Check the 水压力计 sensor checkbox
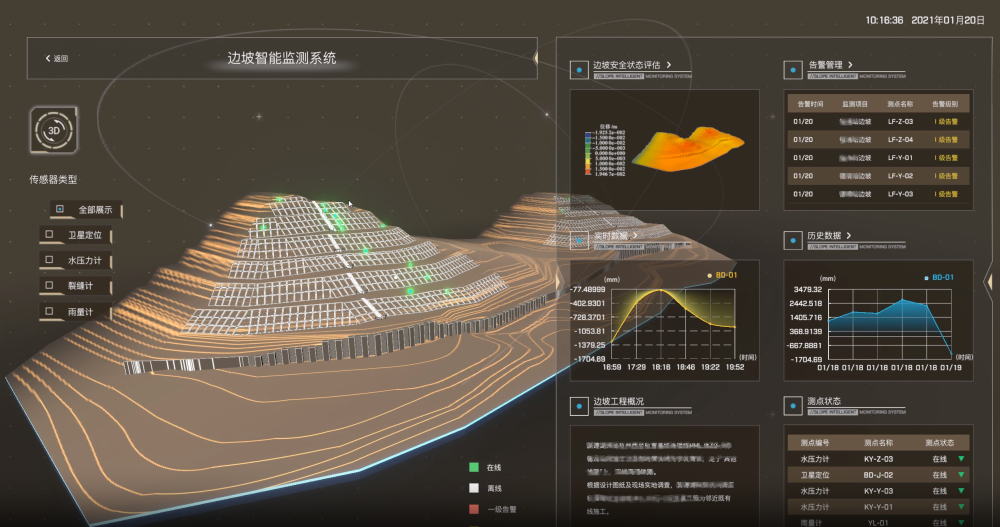Viewport: 1000px width, 527px height. [x=49, y=261]
